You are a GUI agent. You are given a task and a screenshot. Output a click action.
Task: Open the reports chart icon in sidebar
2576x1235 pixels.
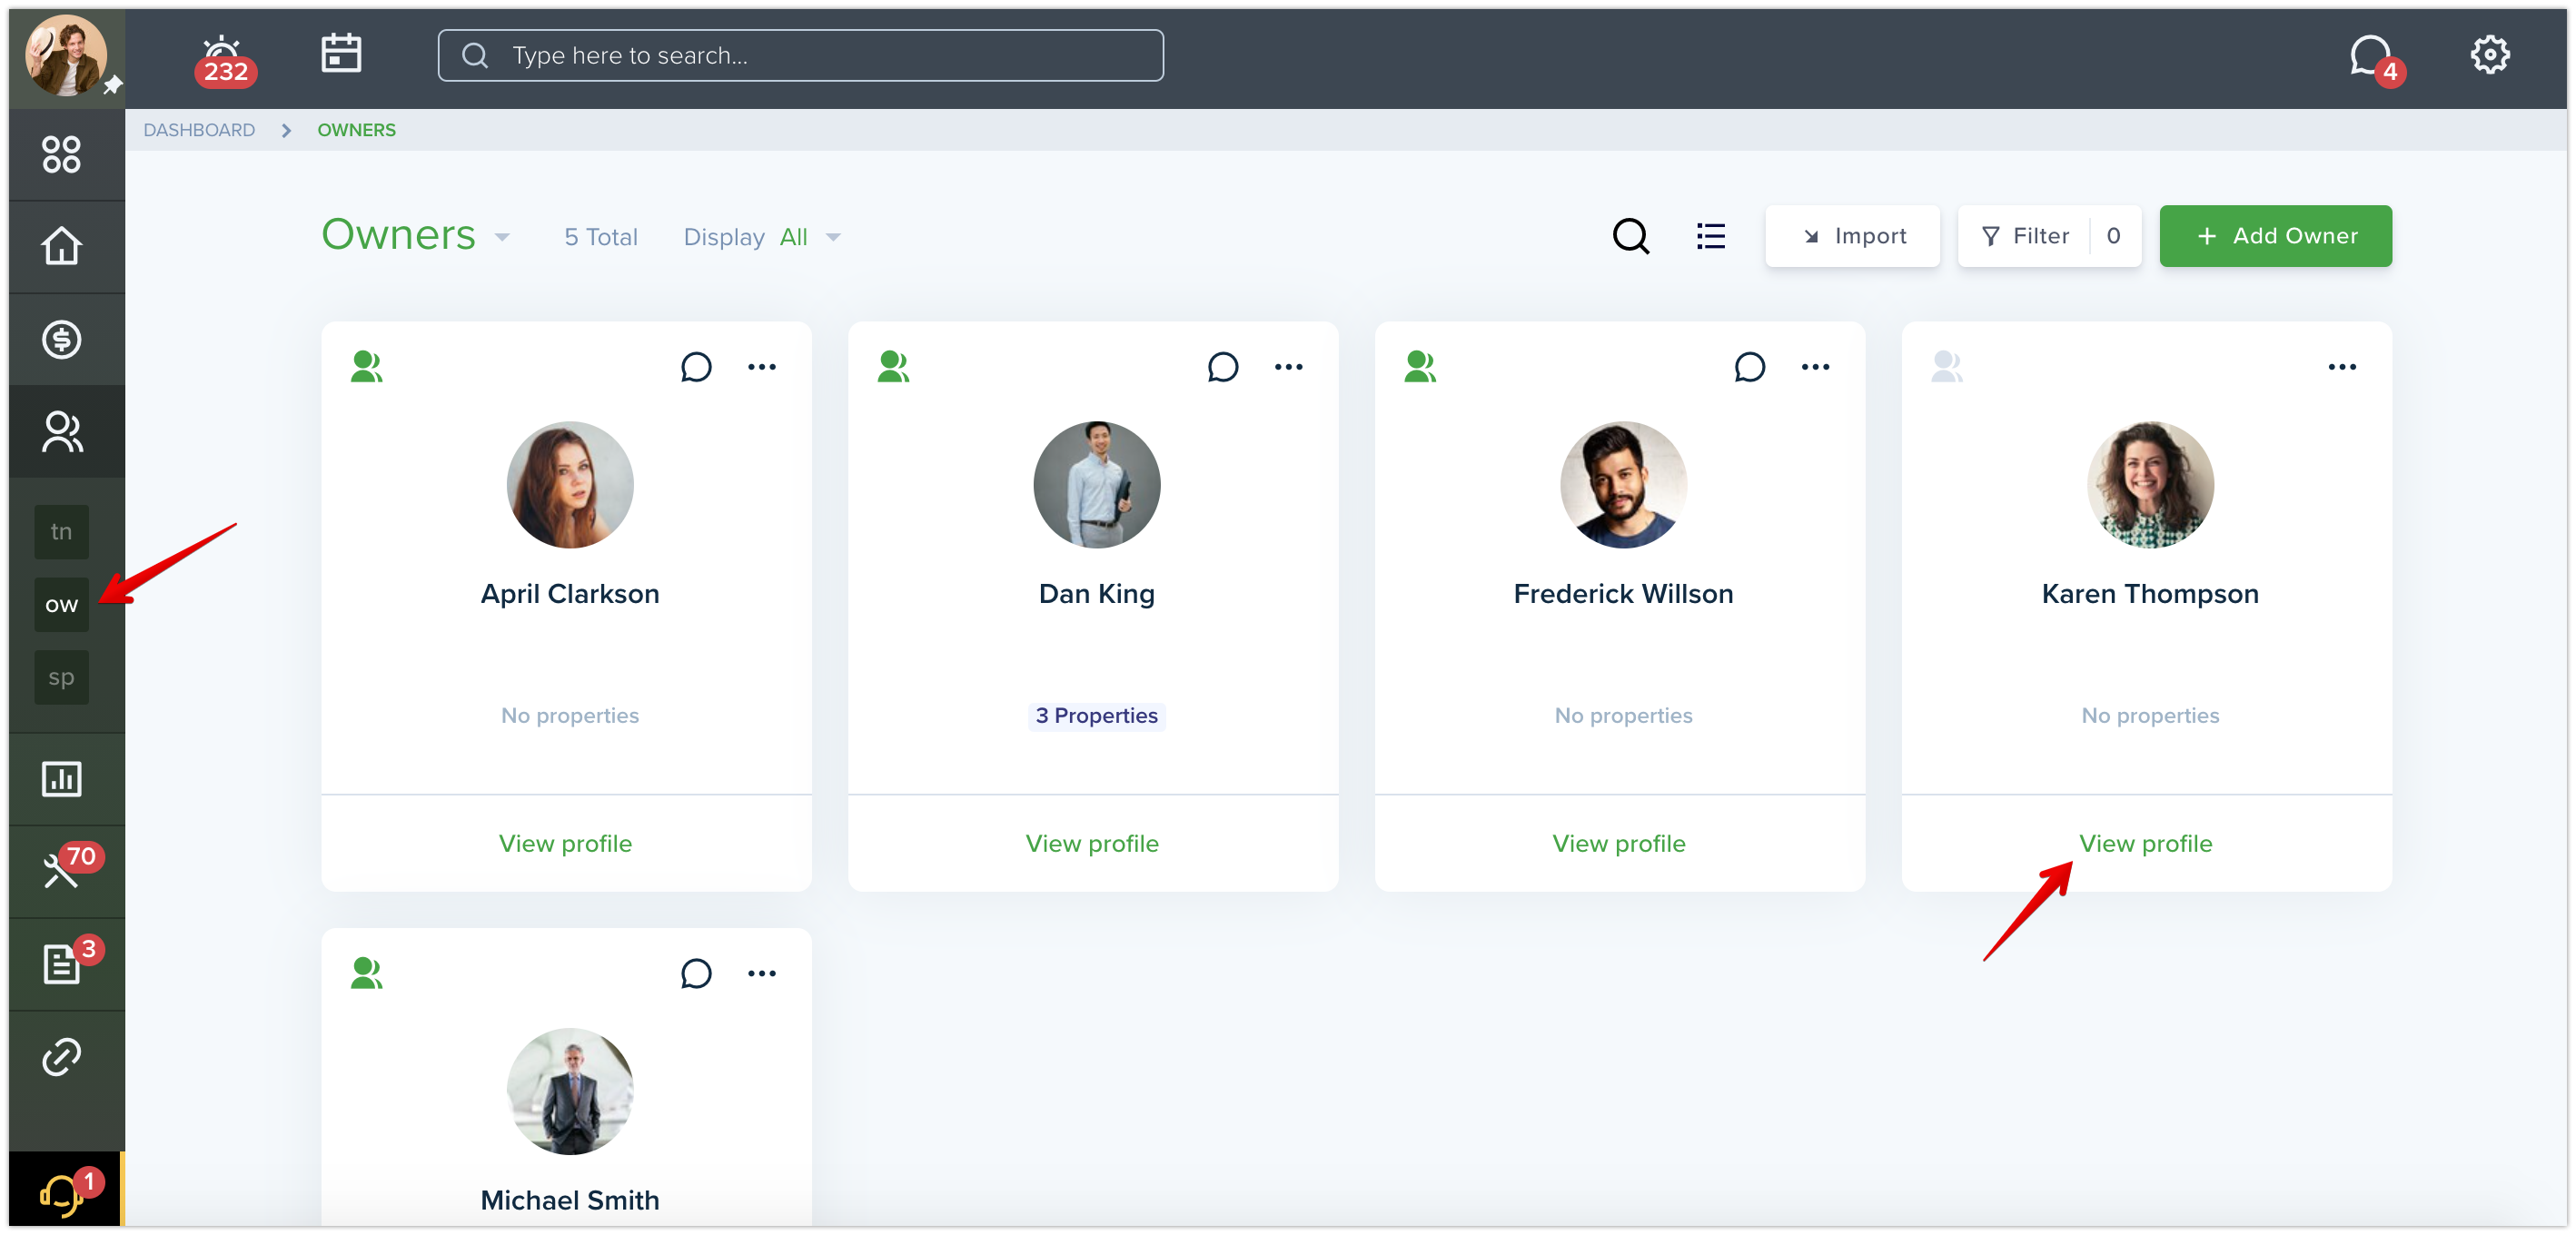click(61, 779)
